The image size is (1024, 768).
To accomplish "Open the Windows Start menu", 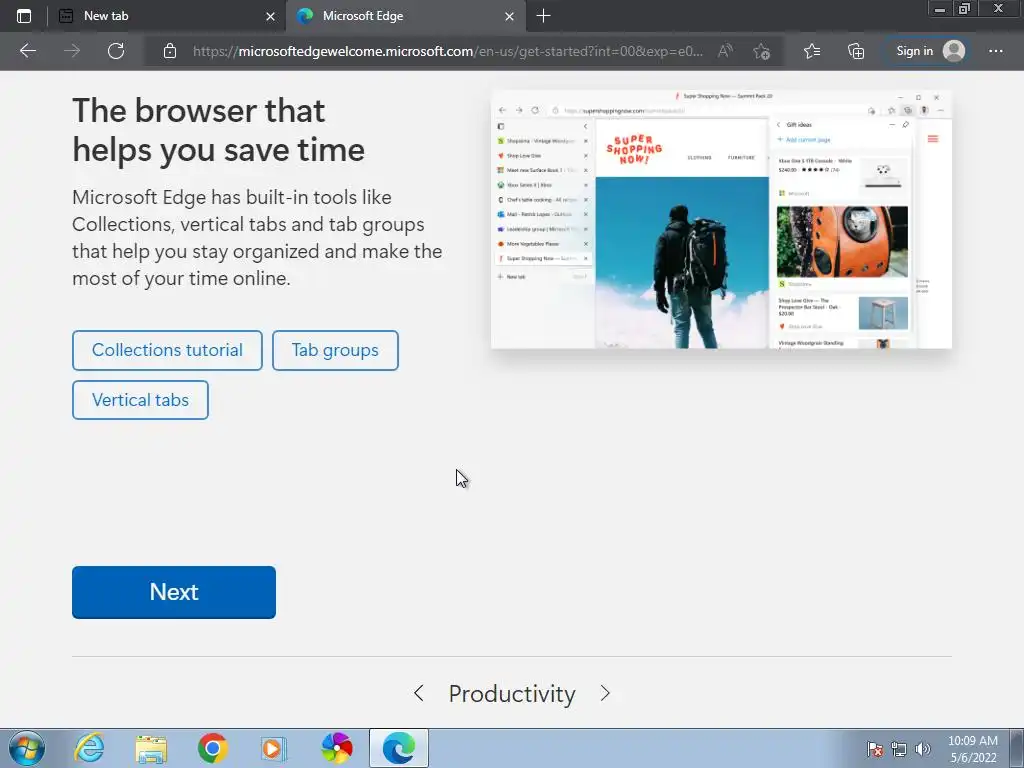I will click(27, 748).
